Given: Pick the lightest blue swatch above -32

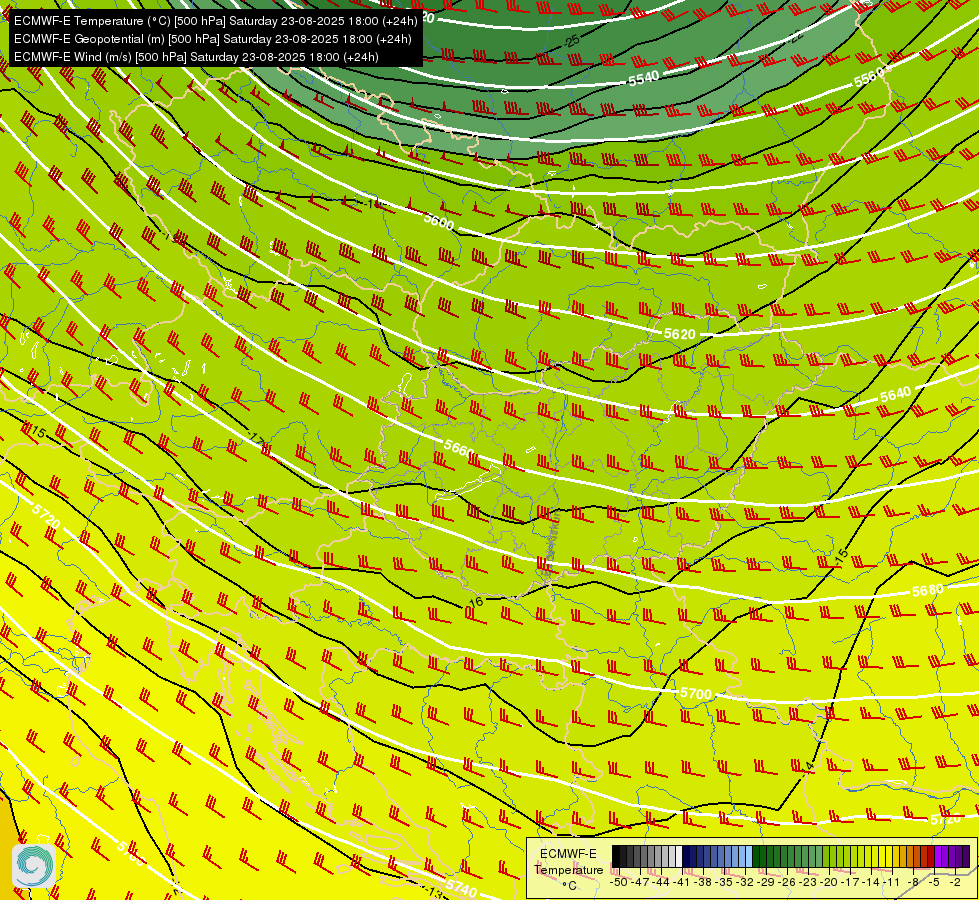Looking at the screenshot, I should click(749, 856).
